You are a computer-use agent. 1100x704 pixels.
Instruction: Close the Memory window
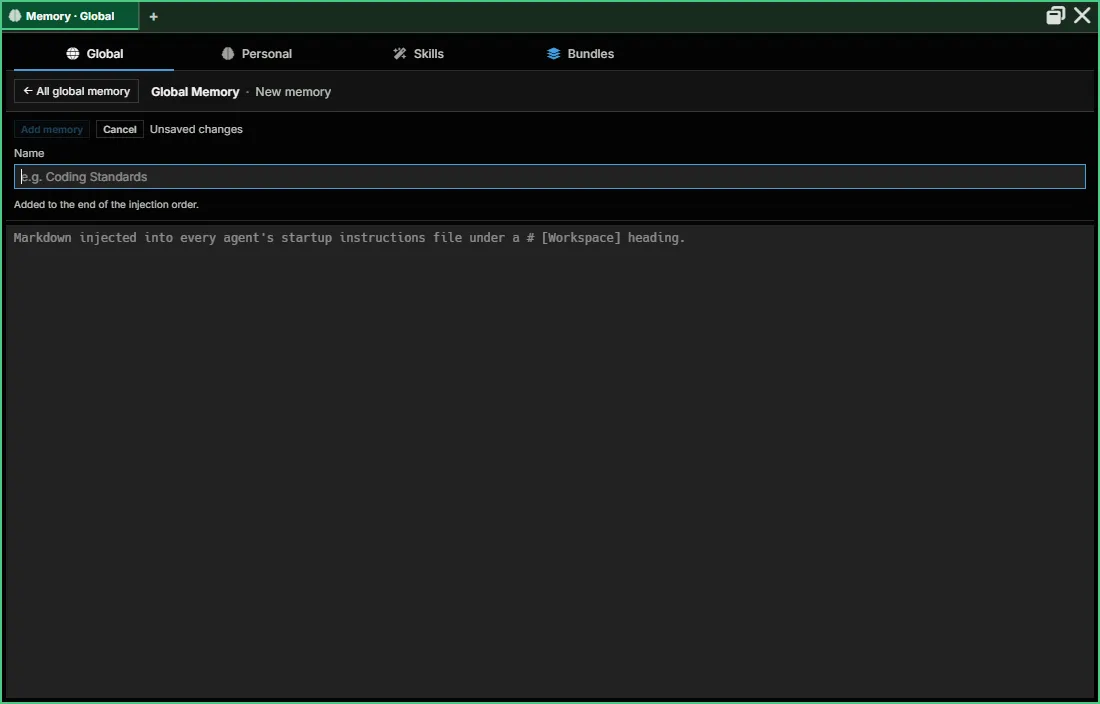[x=1082, y=15]
